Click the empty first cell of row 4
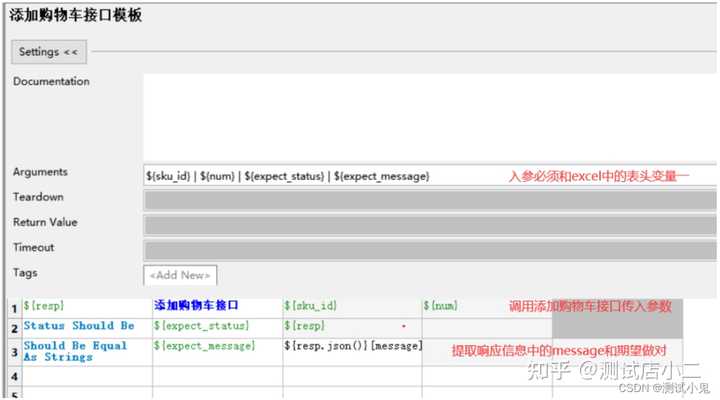The image size is (720, 400). 87,376
